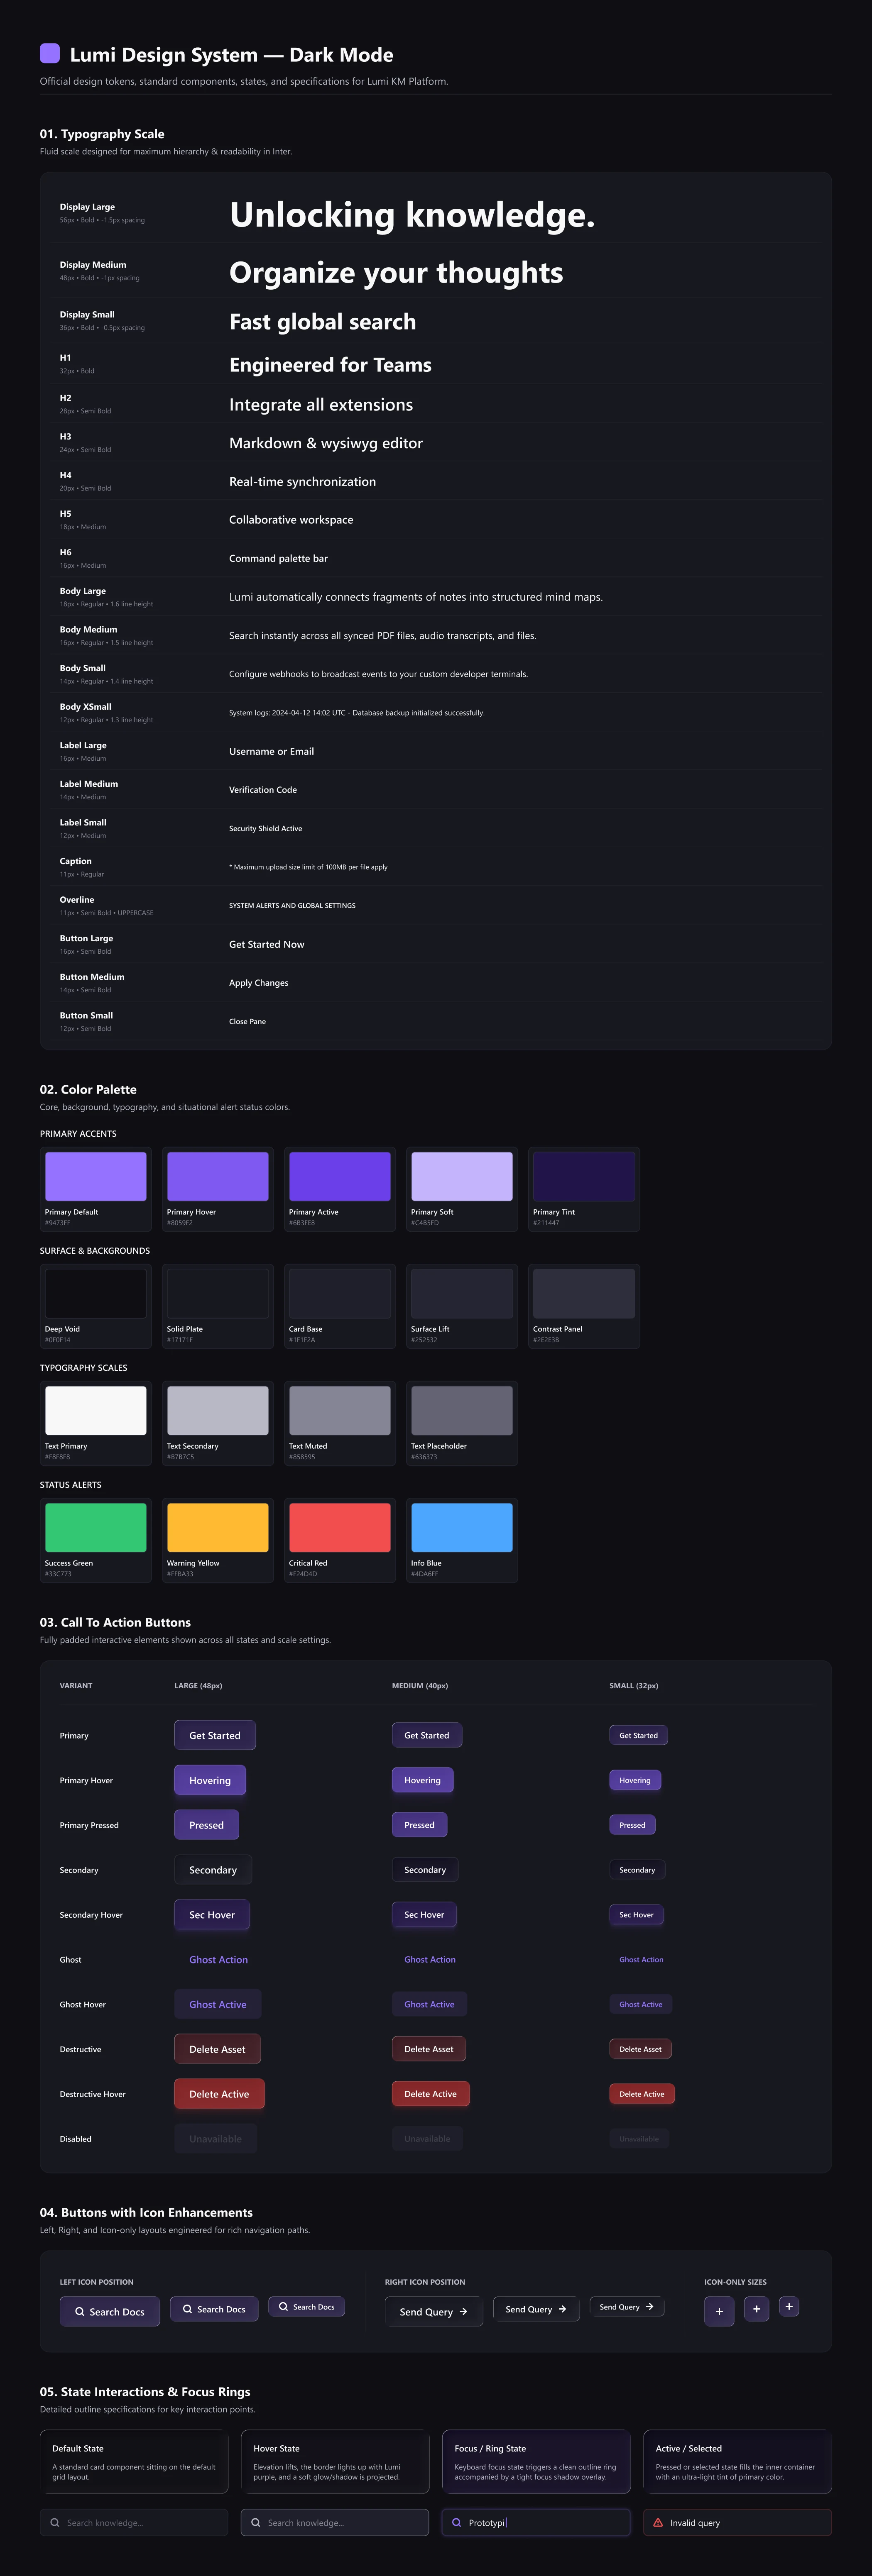Click the medium Search Docs button
This screenshot has height=2576, width=872.
(x=214, y=2309)
